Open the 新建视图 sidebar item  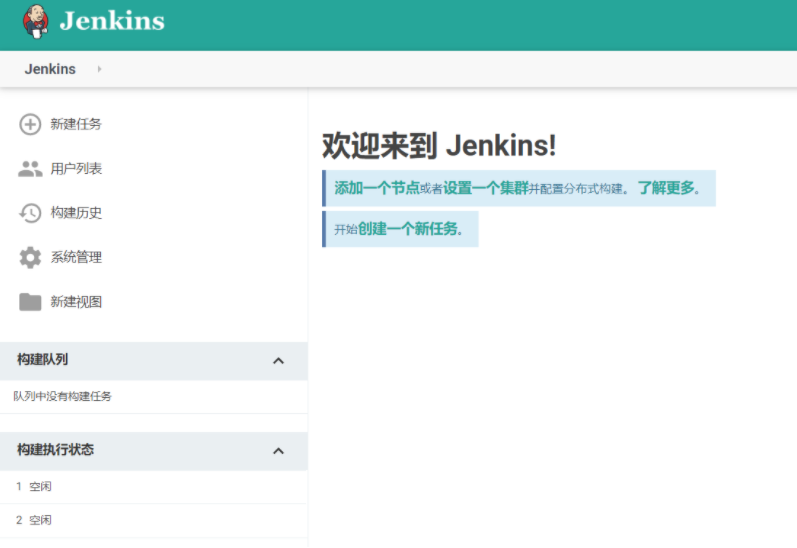[x=76, y=302]
